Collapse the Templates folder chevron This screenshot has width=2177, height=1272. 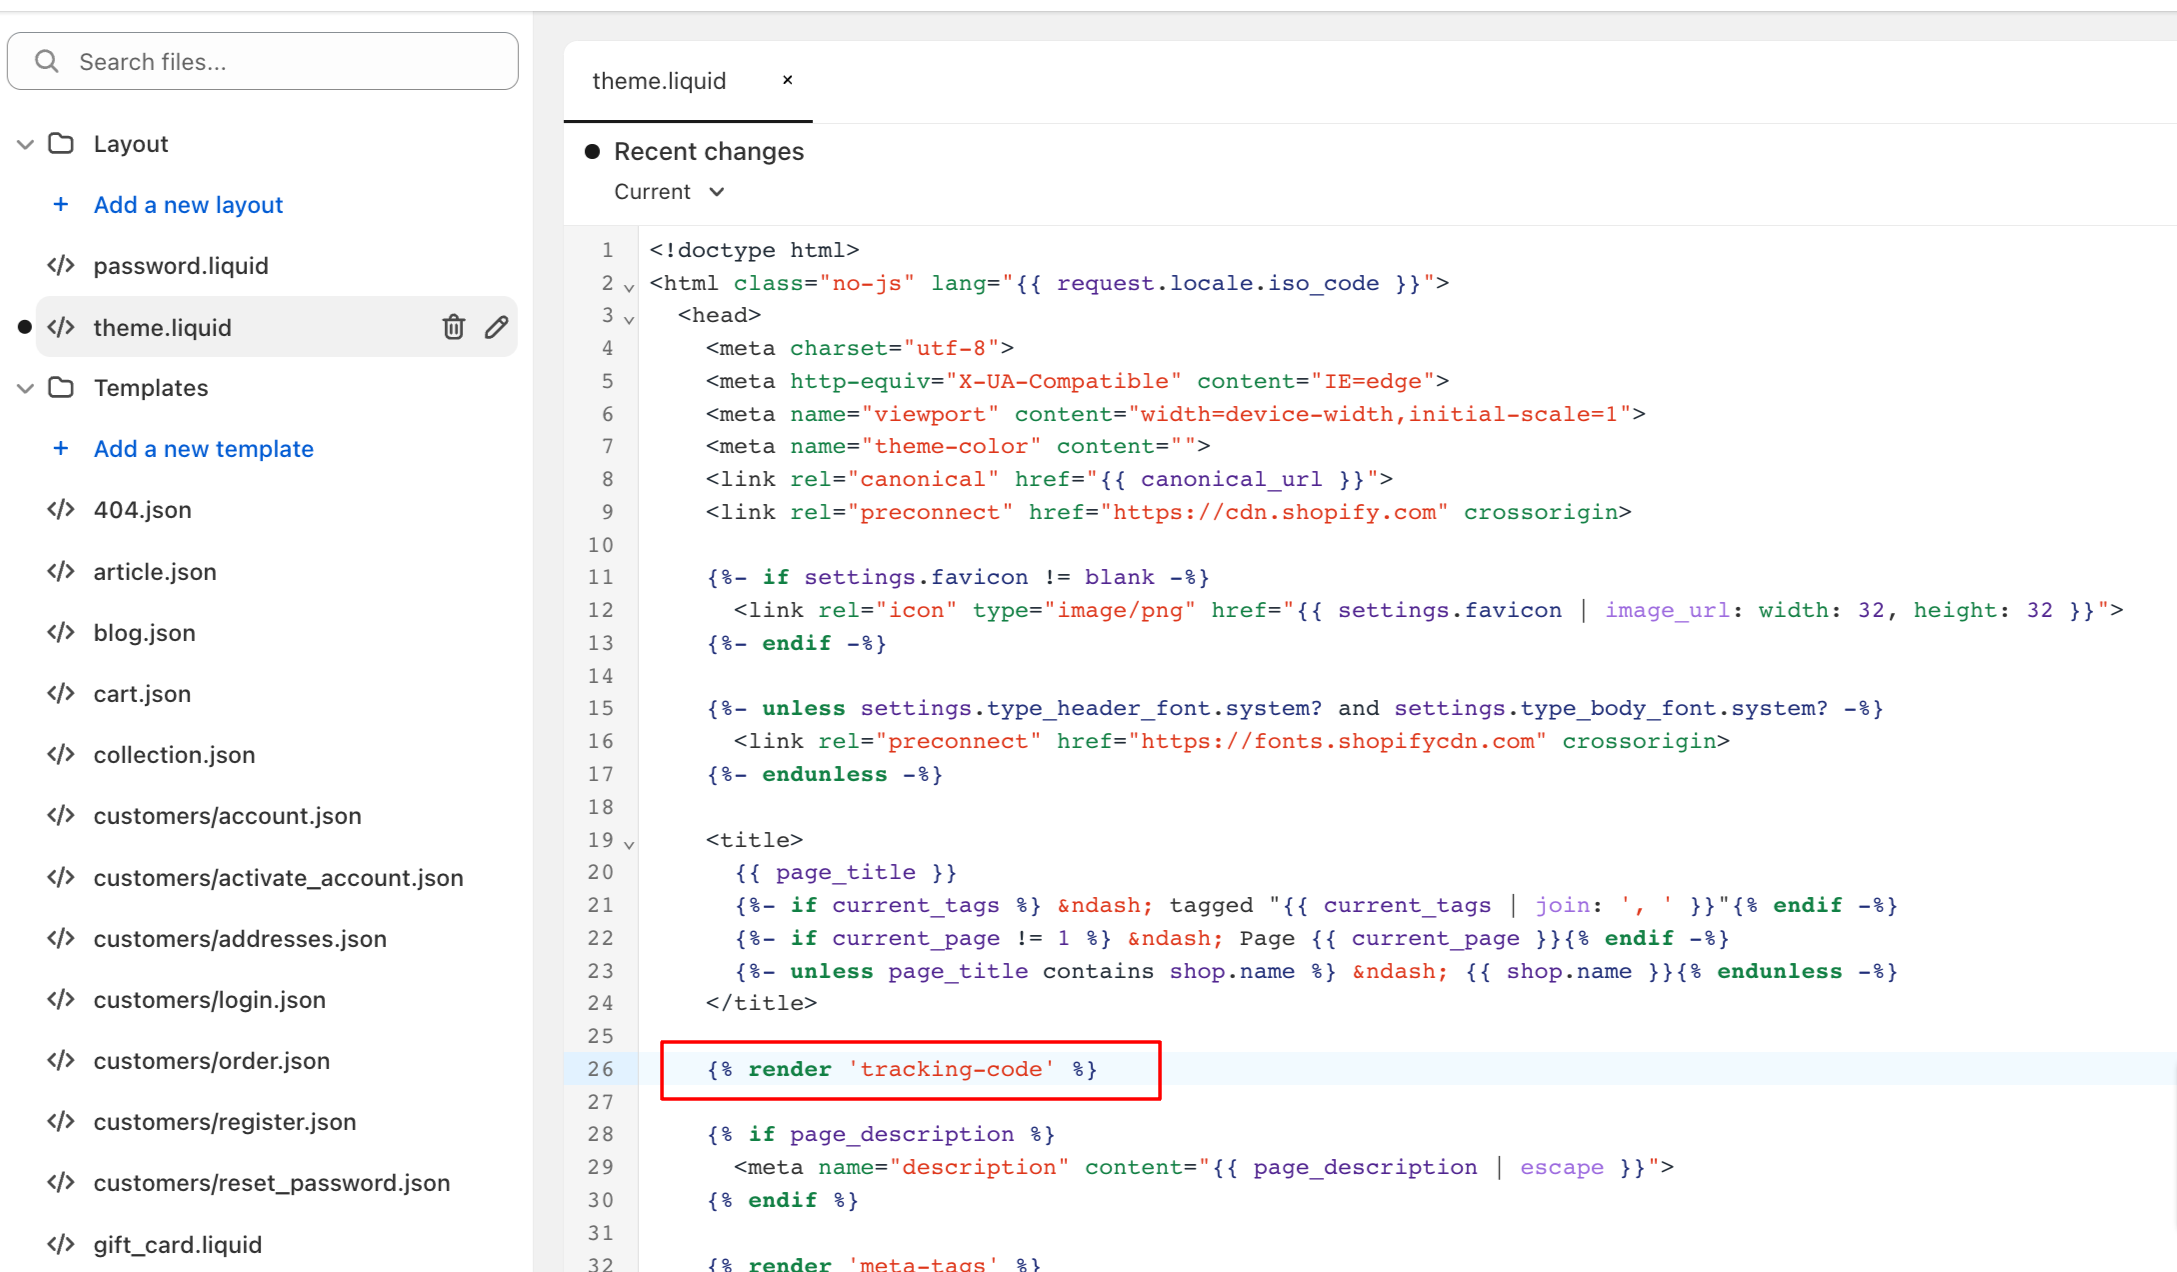26,388
